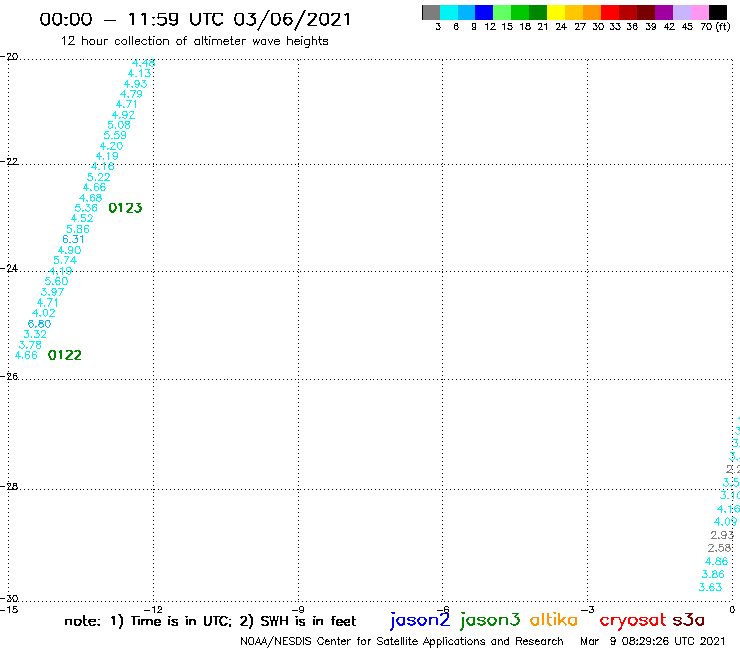Click the jason3 satellite legend label
740x650 pixels.
[490, 620]
